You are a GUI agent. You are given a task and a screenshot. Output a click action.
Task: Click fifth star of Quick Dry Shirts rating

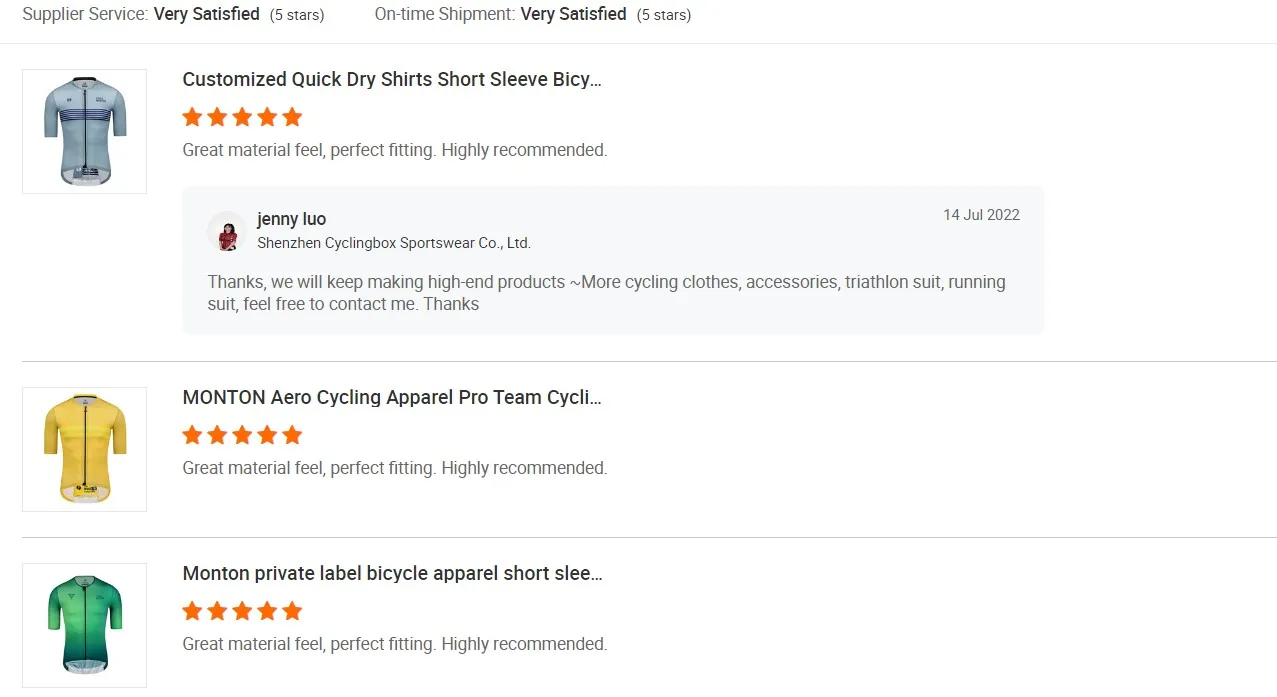pyautogui.click(x=292, y=117)
